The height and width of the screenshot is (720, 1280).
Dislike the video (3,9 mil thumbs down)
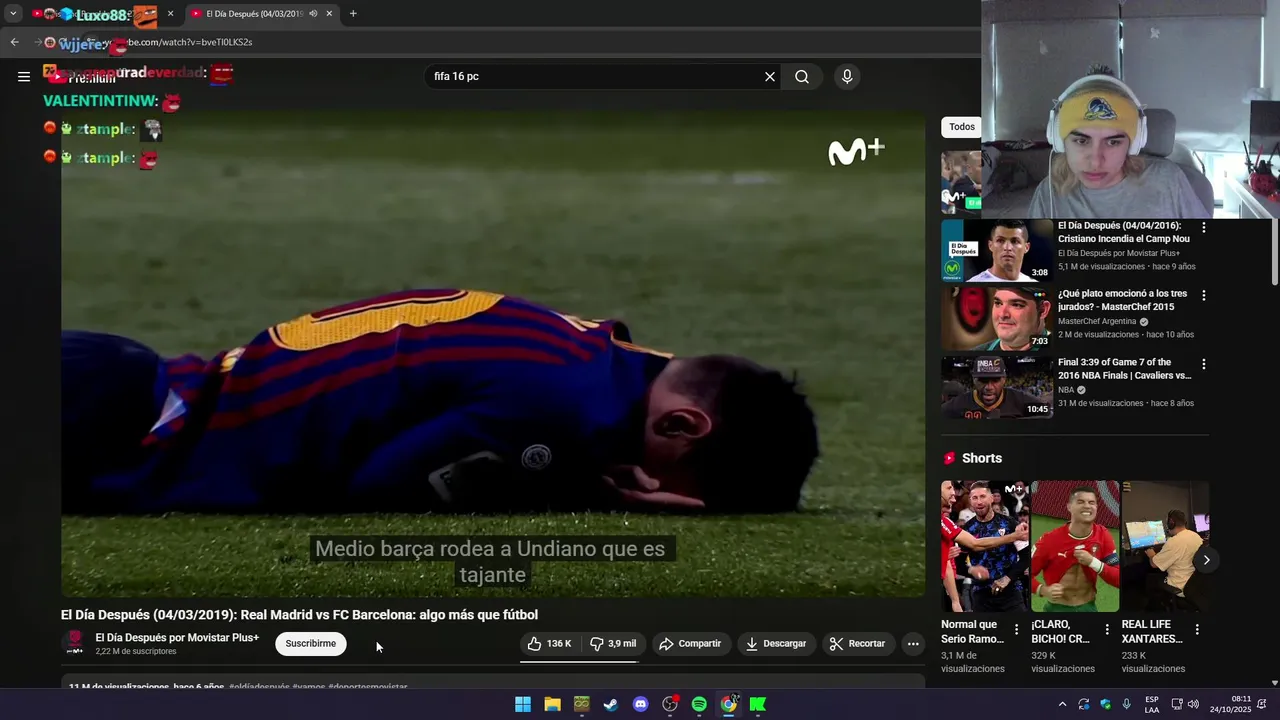pos(612,644)
